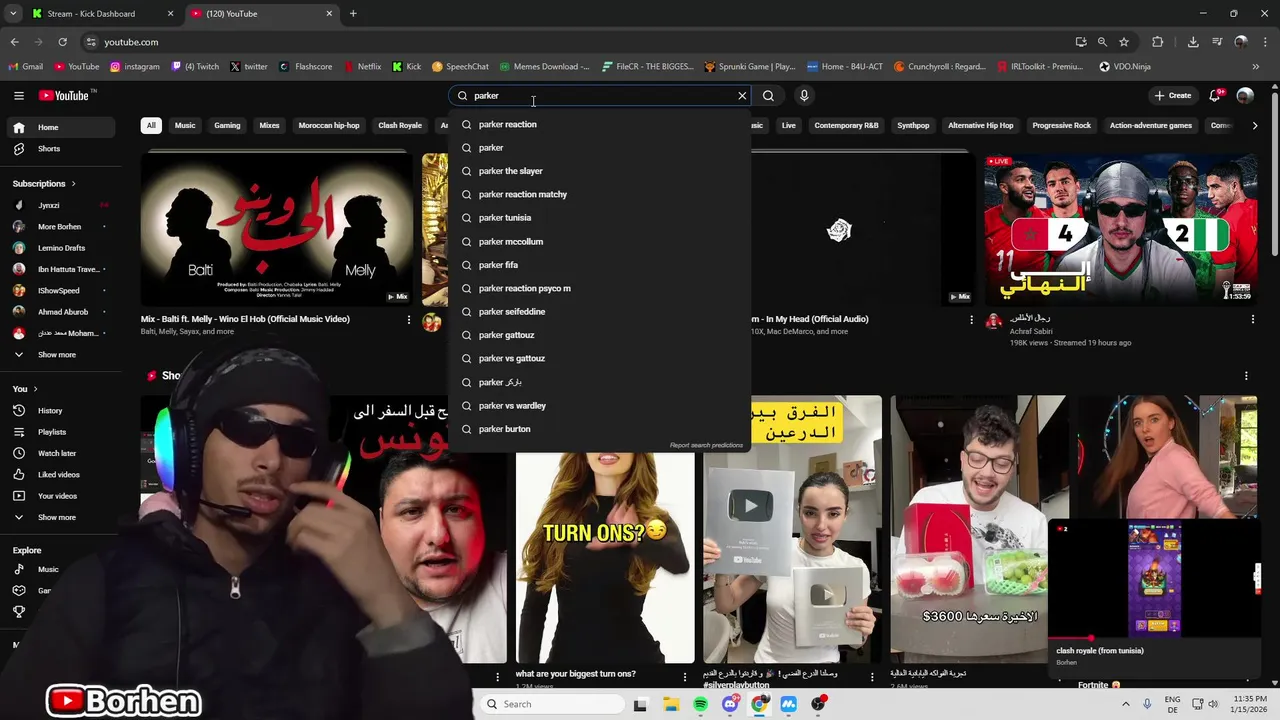Open the Wino El Hob mix thumbnail
The height and width of the screenshot is (720, 1280).
[277, 229]
